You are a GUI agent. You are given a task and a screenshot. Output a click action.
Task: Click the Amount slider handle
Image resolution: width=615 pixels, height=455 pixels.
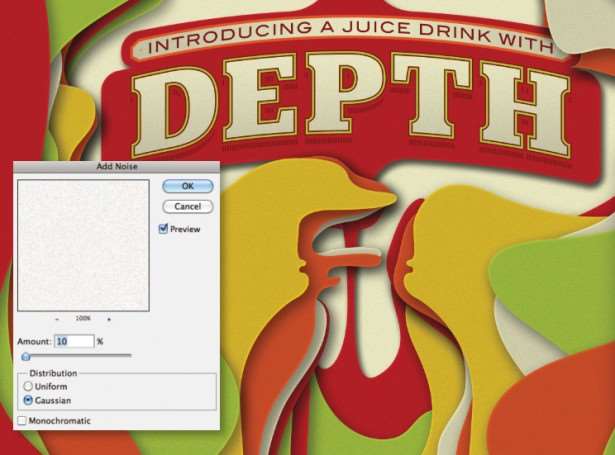pyautogui.click(x=26, y=356)
